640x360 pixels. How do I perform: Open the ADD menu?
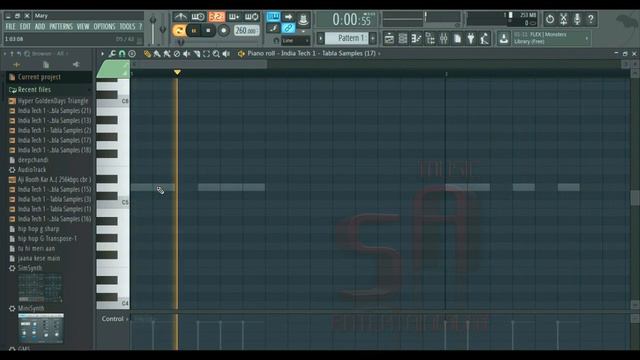[x=40, y=27]
